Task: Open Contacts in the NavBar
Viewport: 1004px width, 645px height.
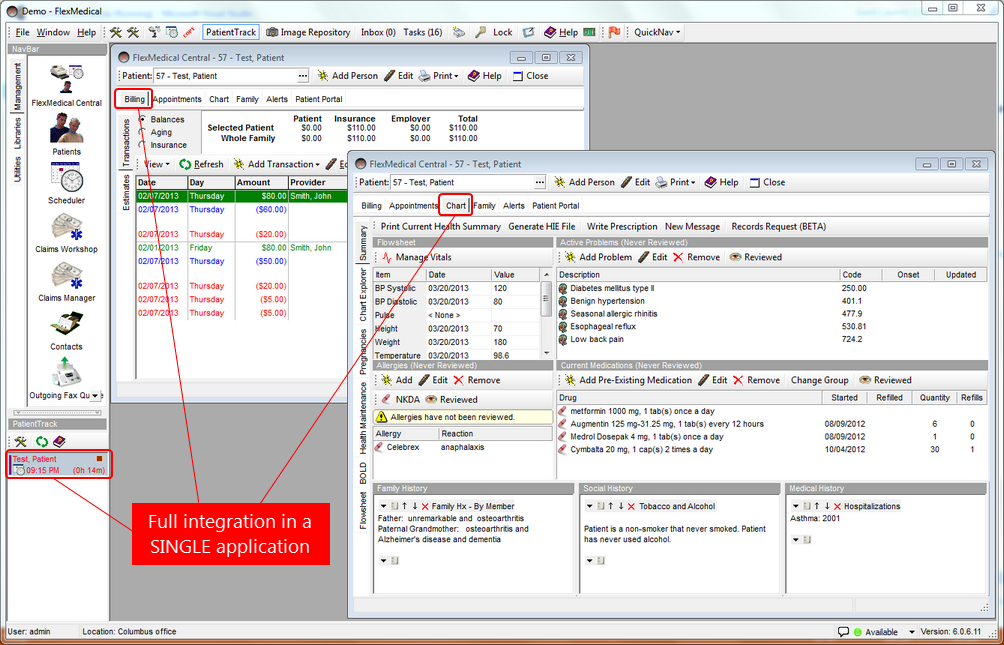Action: coord(67,329)
